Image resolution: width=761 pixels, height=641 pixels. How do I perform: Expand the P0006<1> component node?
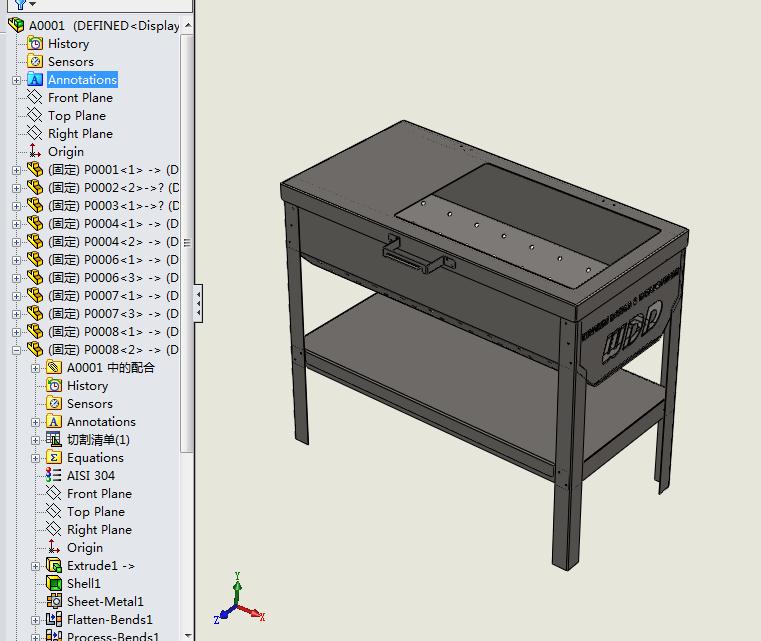point(17,260)
